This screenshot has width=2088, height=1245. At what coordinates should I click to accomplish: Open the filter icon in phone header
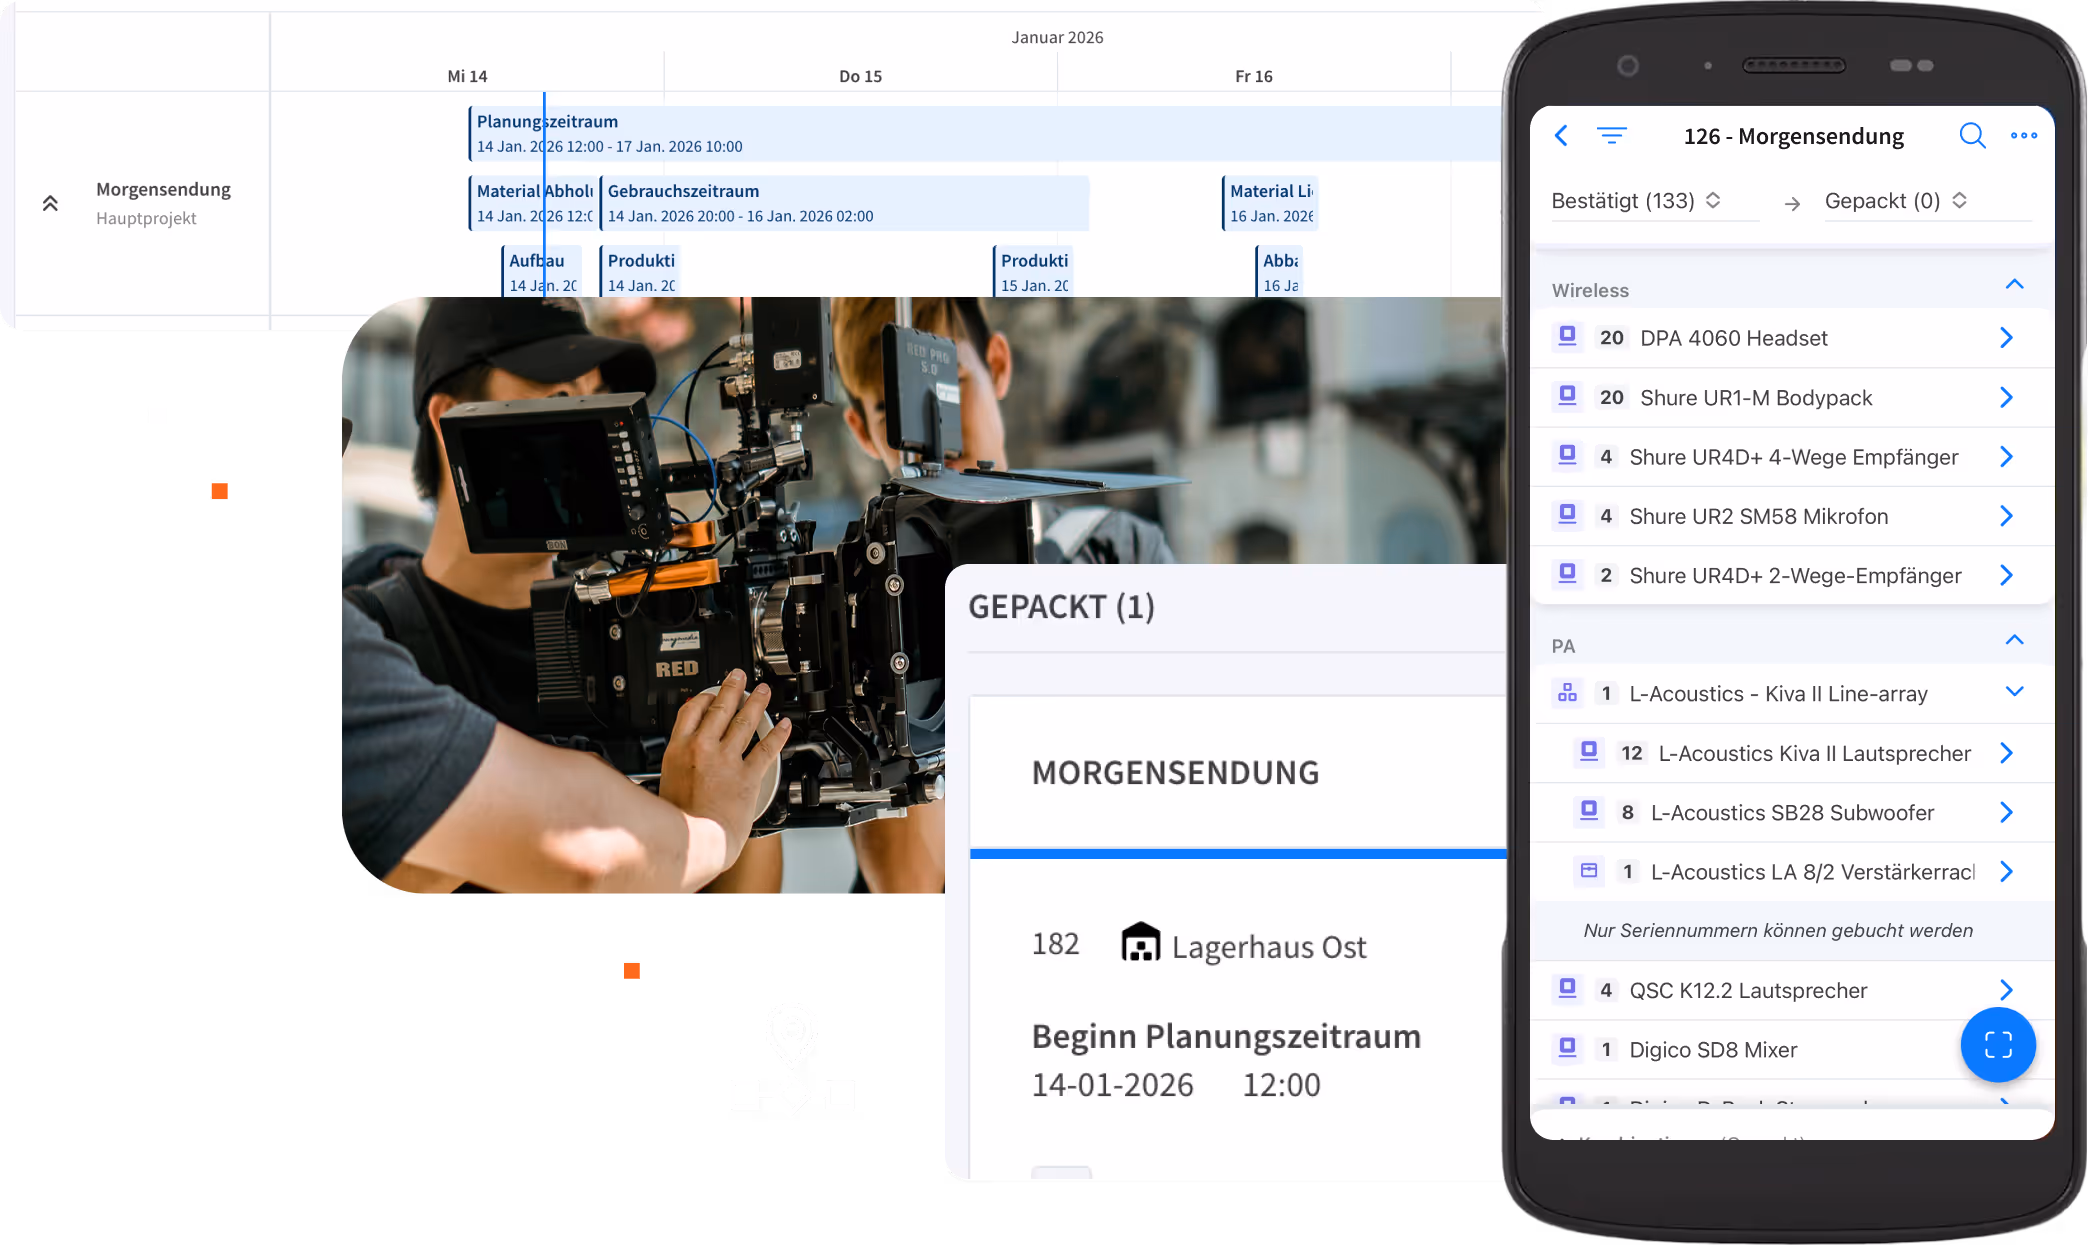1611,136
